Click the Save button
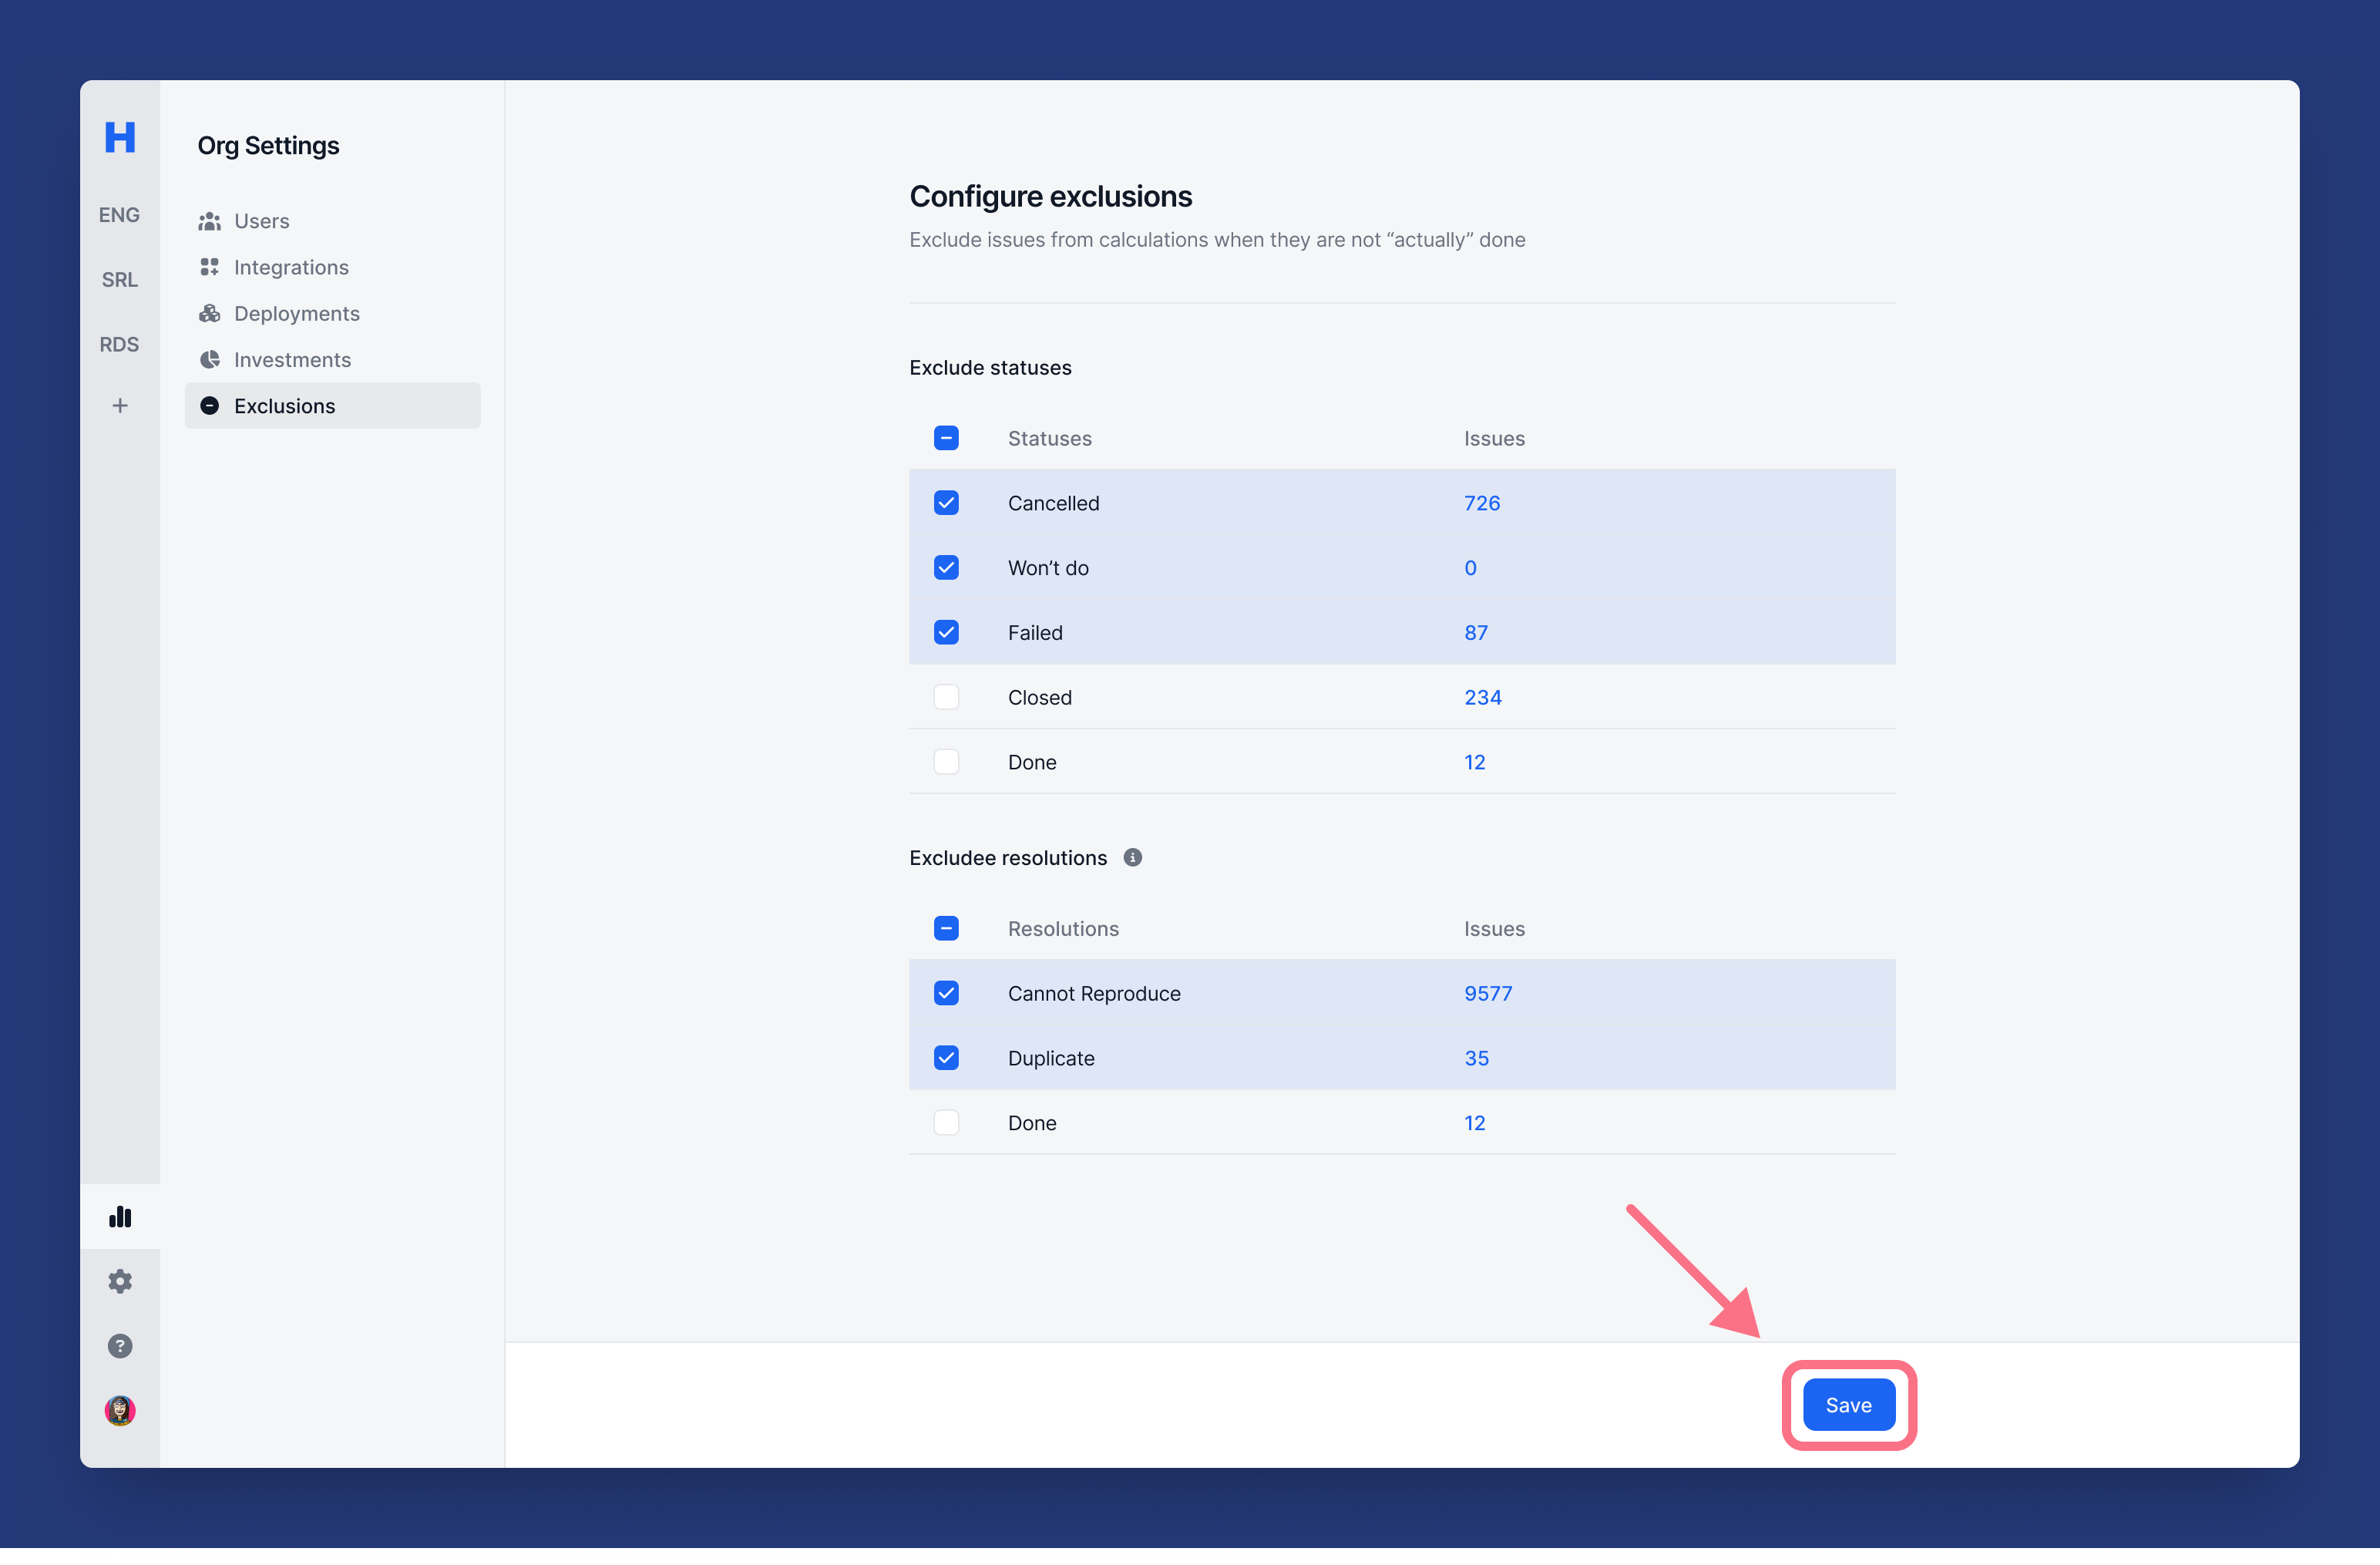The height and width of the screenshot is (1565, 2380). (x=1848, y=1405)
